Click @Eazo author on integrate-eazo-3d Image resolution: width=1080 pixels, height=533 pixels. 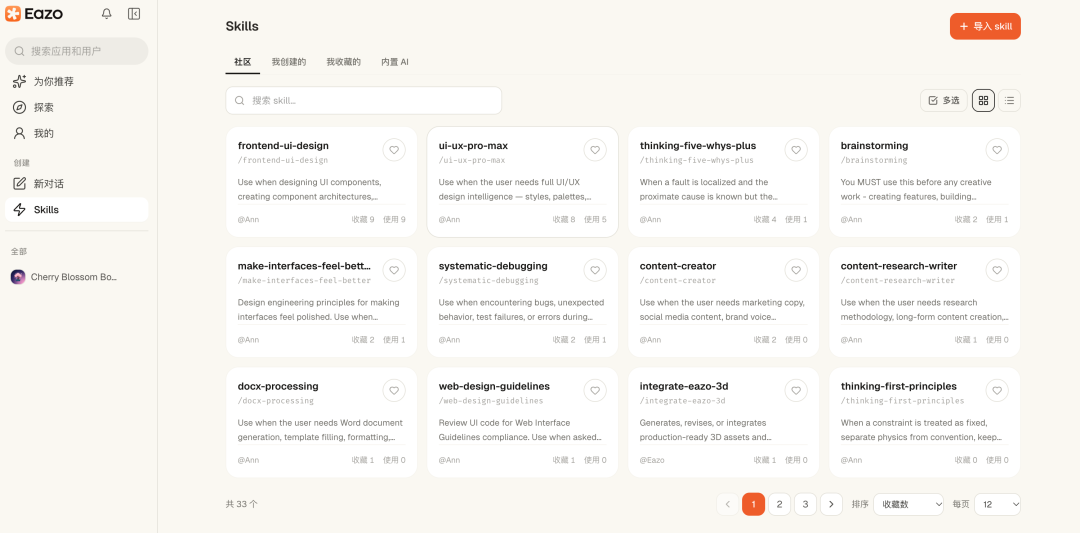coord(652,460)
